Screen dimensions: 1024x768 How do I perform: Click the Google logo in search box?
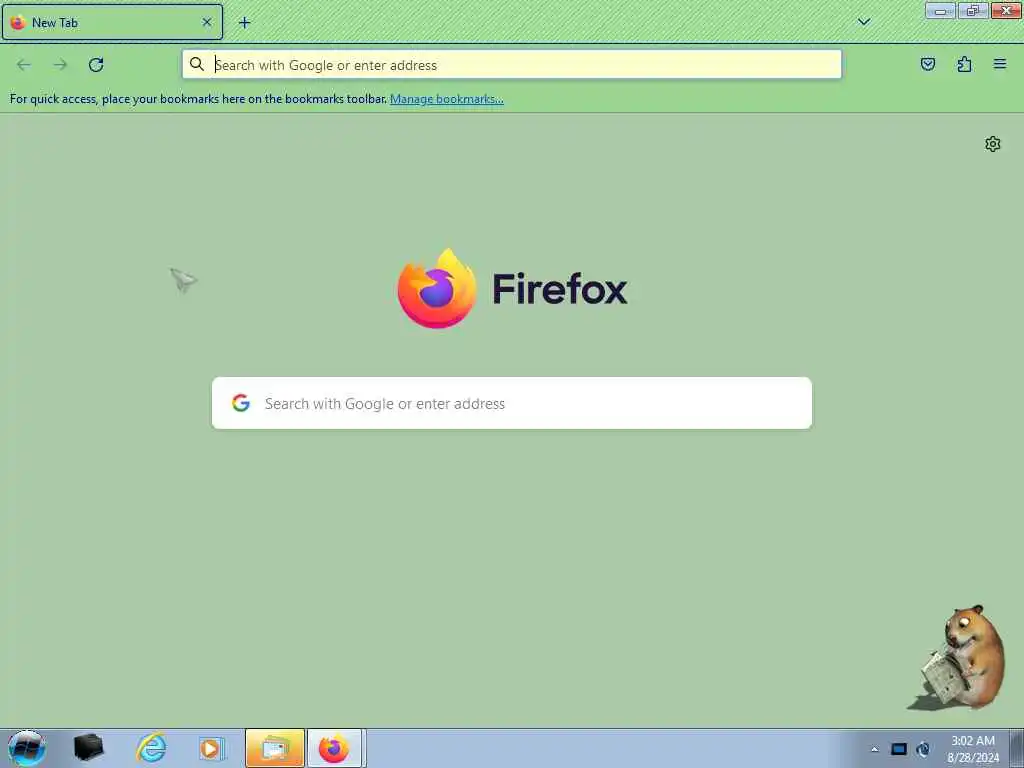coord(241,403)
